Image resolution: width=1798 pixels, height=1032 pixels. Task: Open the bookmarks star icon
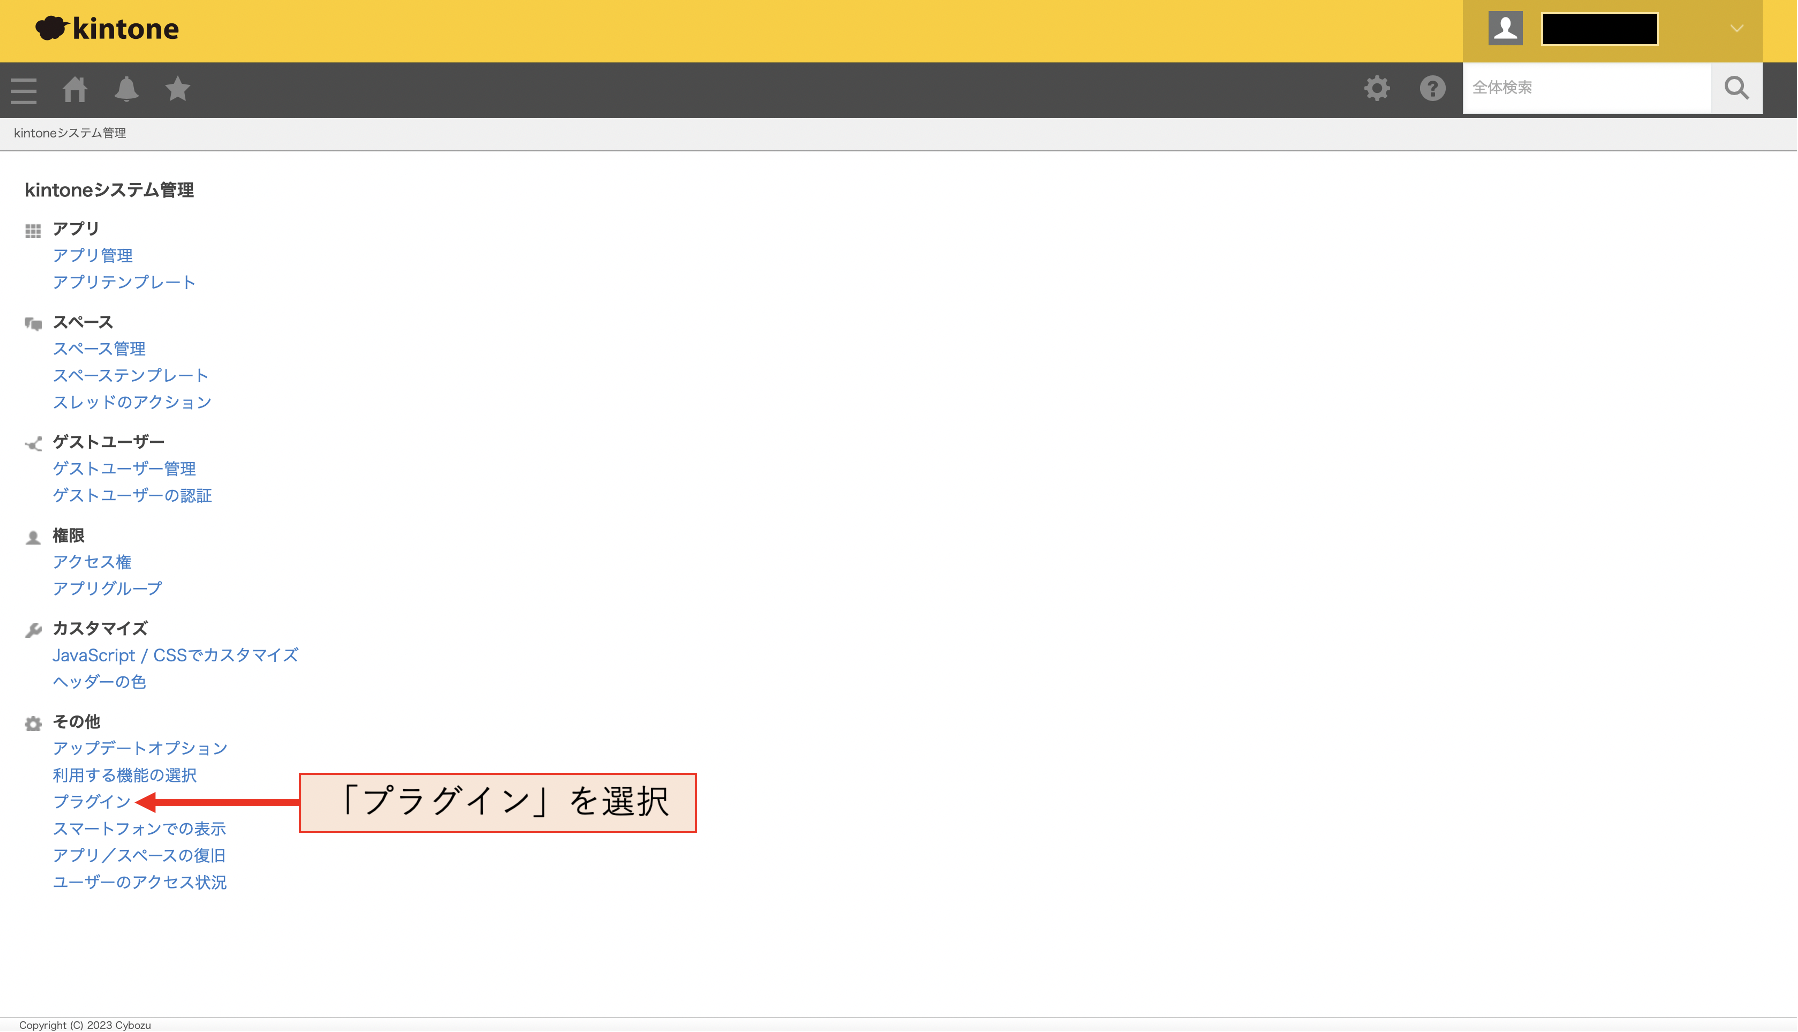pyautogui.click(x=178, y=89)
